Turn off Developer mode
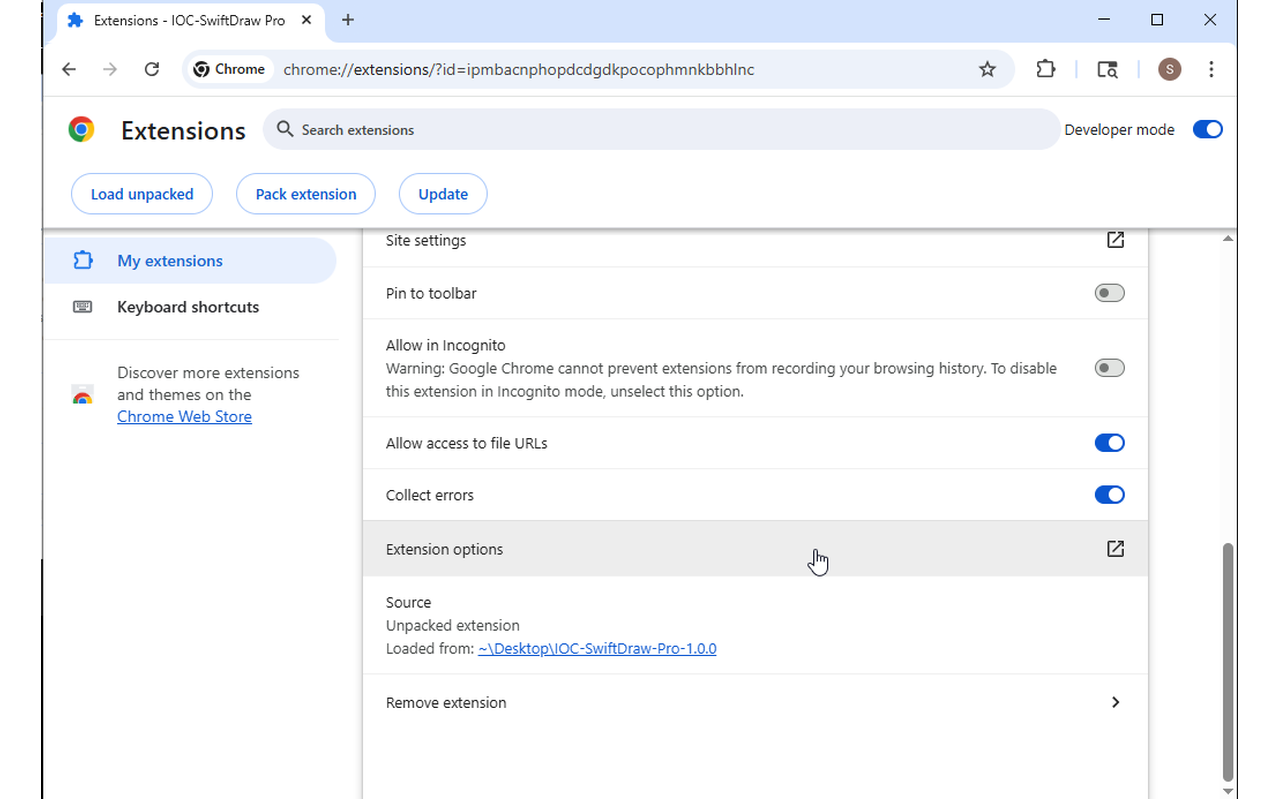 [x=1208, y=129]
